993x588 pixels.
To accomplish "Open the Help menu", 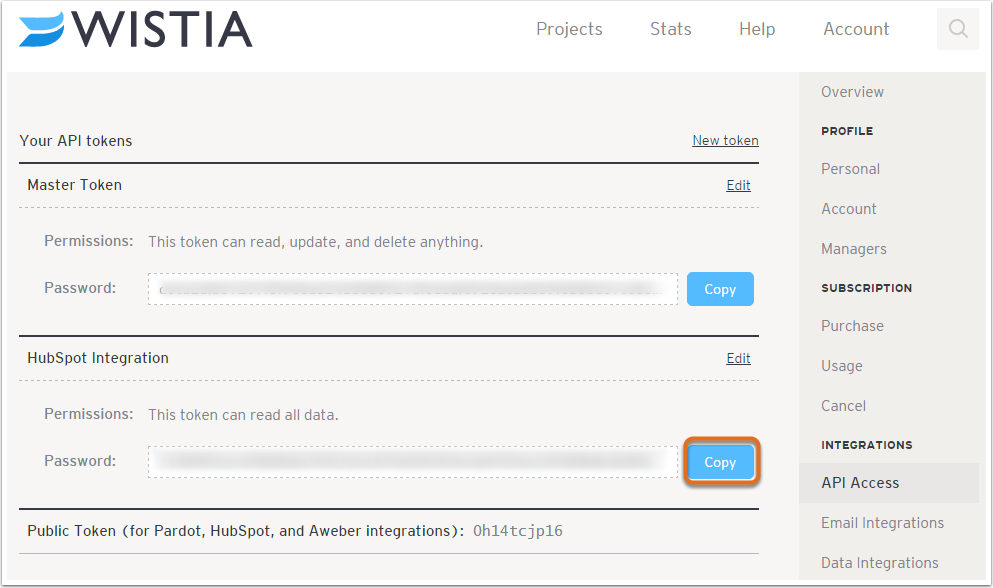I will point(757,29).
